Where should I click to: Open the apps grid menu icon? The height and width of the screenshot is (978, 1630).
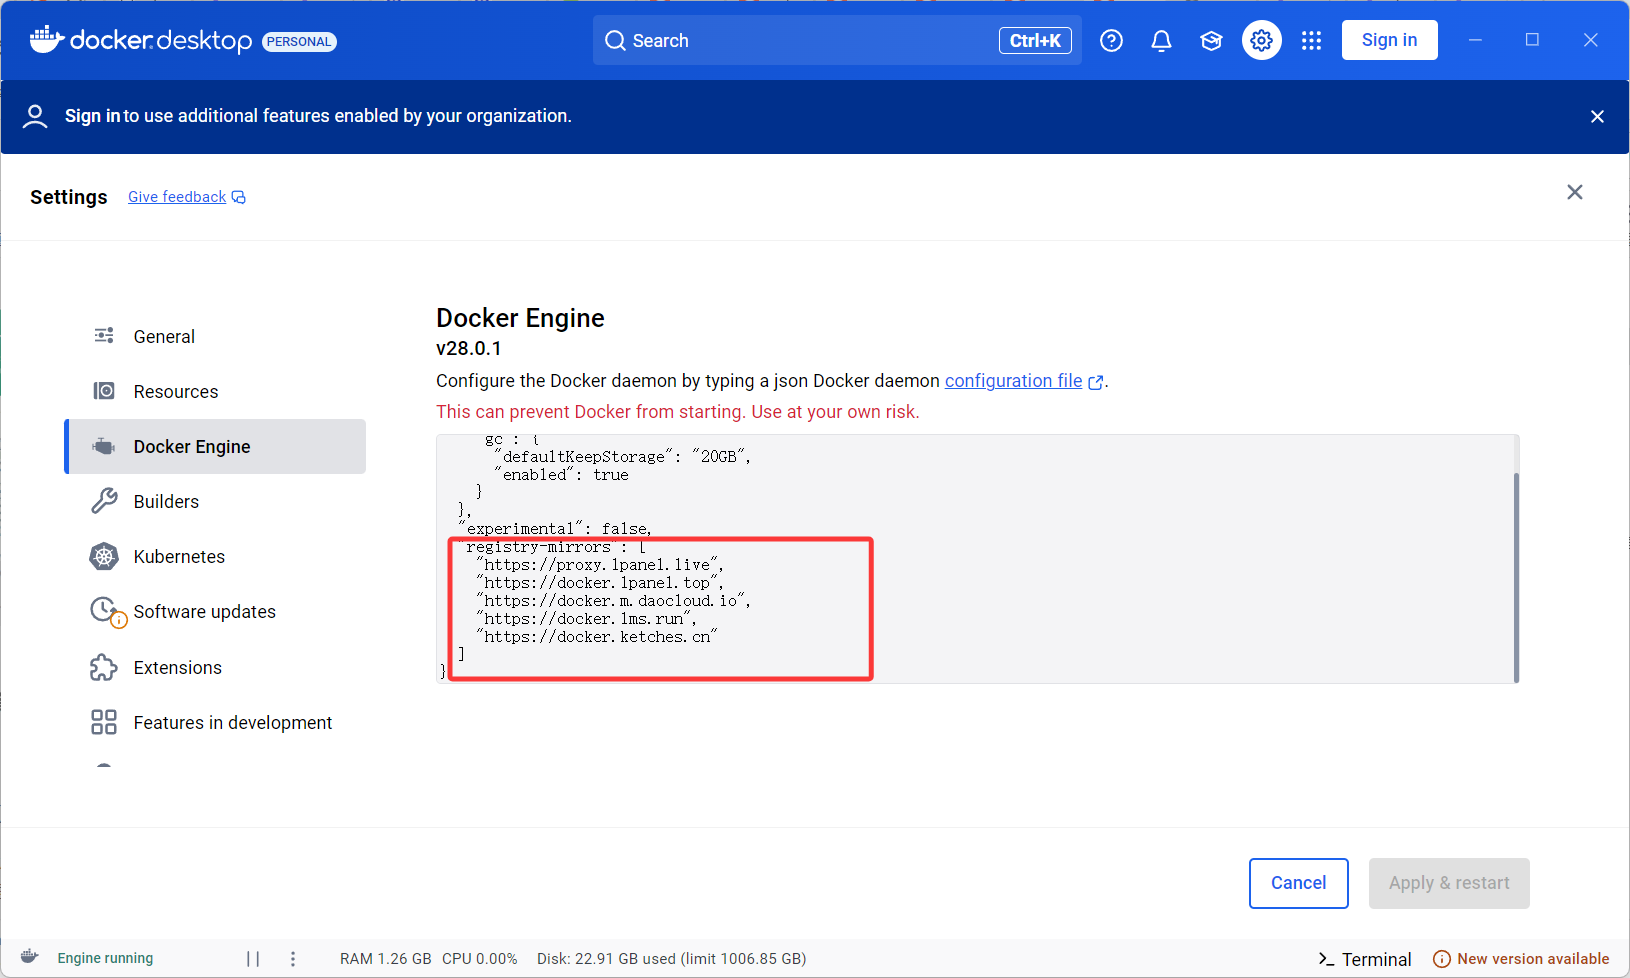(x=1311, y=40)
